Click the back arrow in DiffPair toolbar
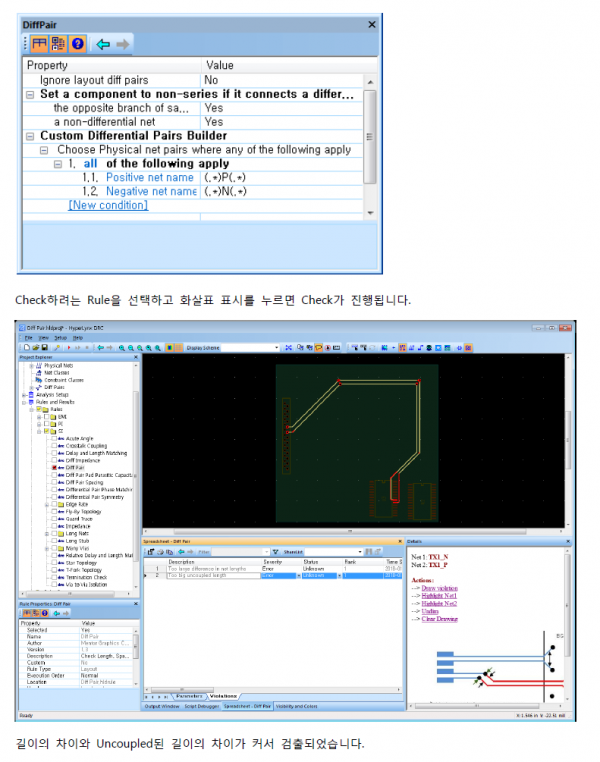This screenshot has width=600, height=762. 101,44
